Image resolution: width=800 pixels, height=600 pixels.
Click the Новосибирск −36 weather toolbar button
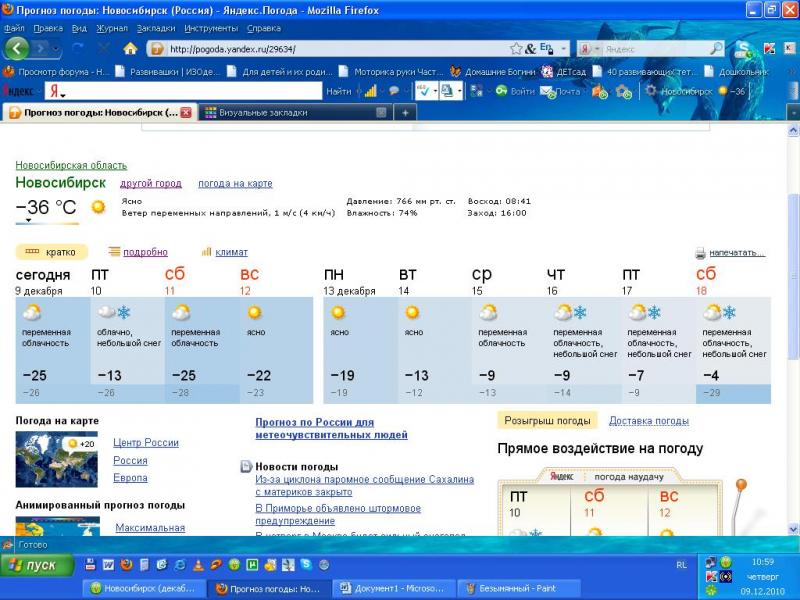tap(694, 92)
